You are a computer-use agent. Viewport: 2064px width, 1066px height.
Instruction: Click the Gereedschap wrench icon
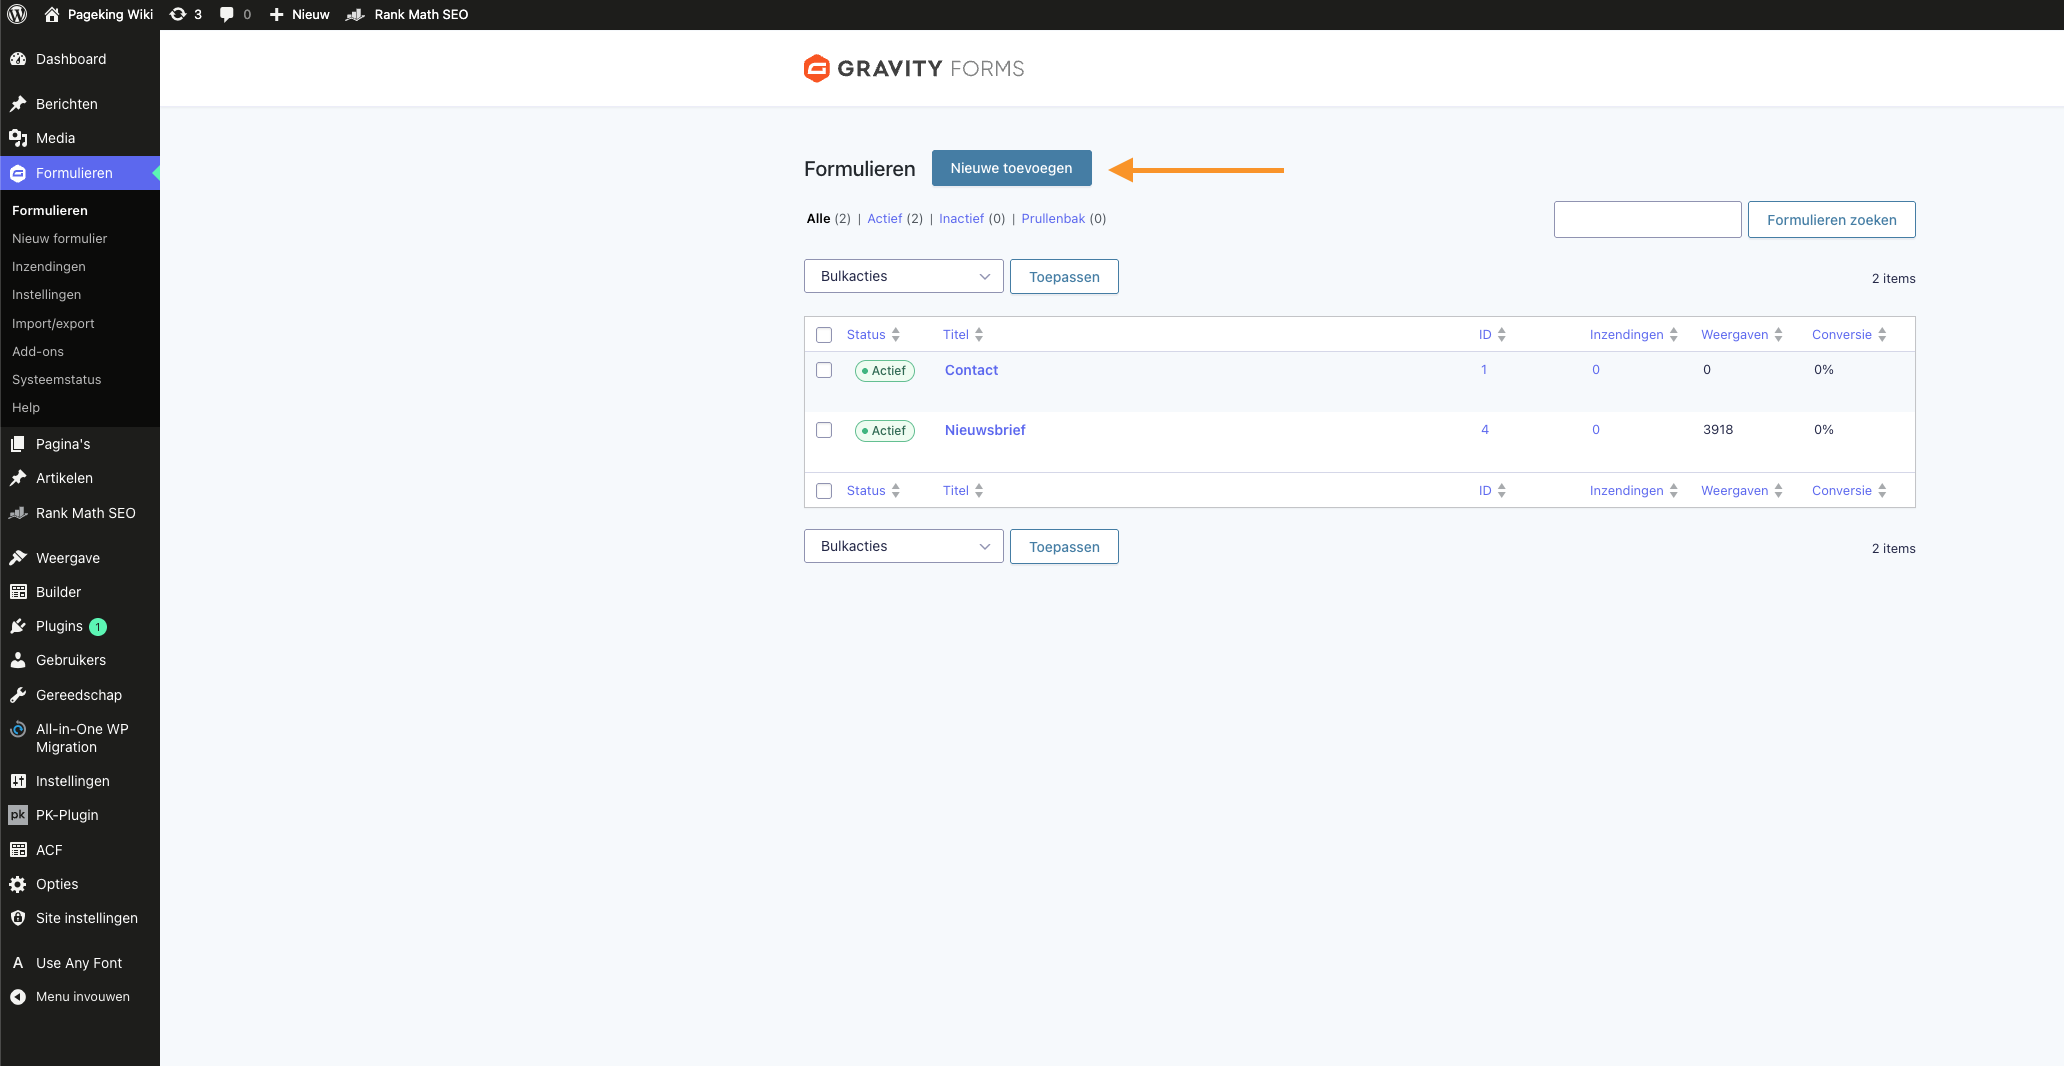click(18, 695)
